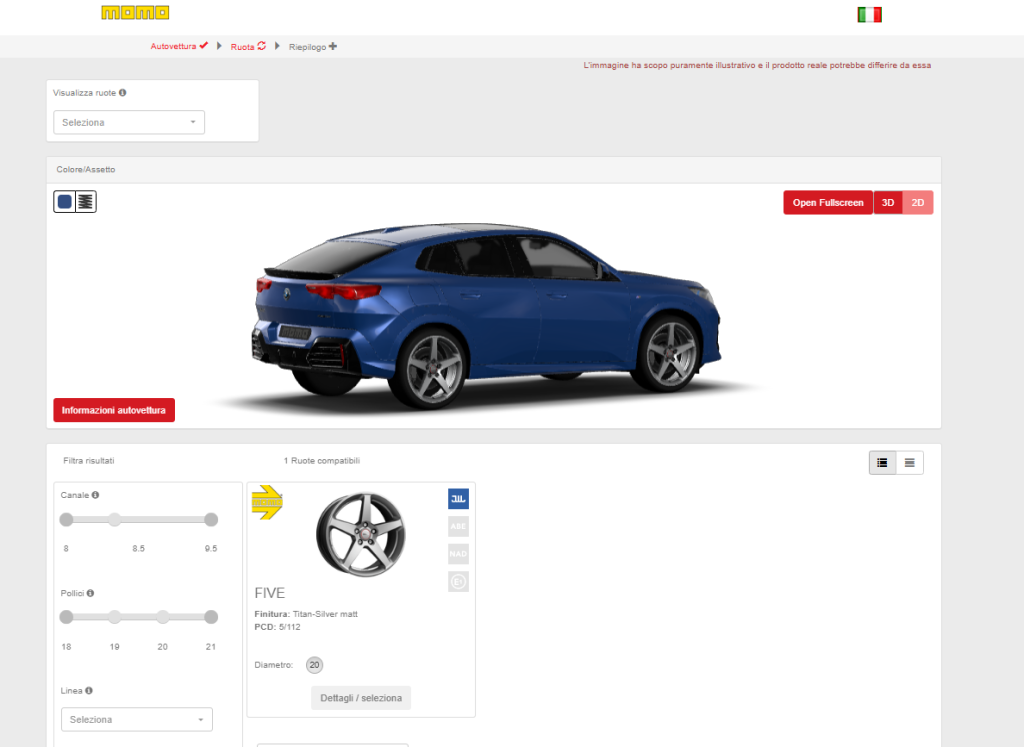The height and width of the screenshot is (747, 1024).
Task: Open the Linea selection dropdown
Action: pyautogui.click(x=136, y=719)
